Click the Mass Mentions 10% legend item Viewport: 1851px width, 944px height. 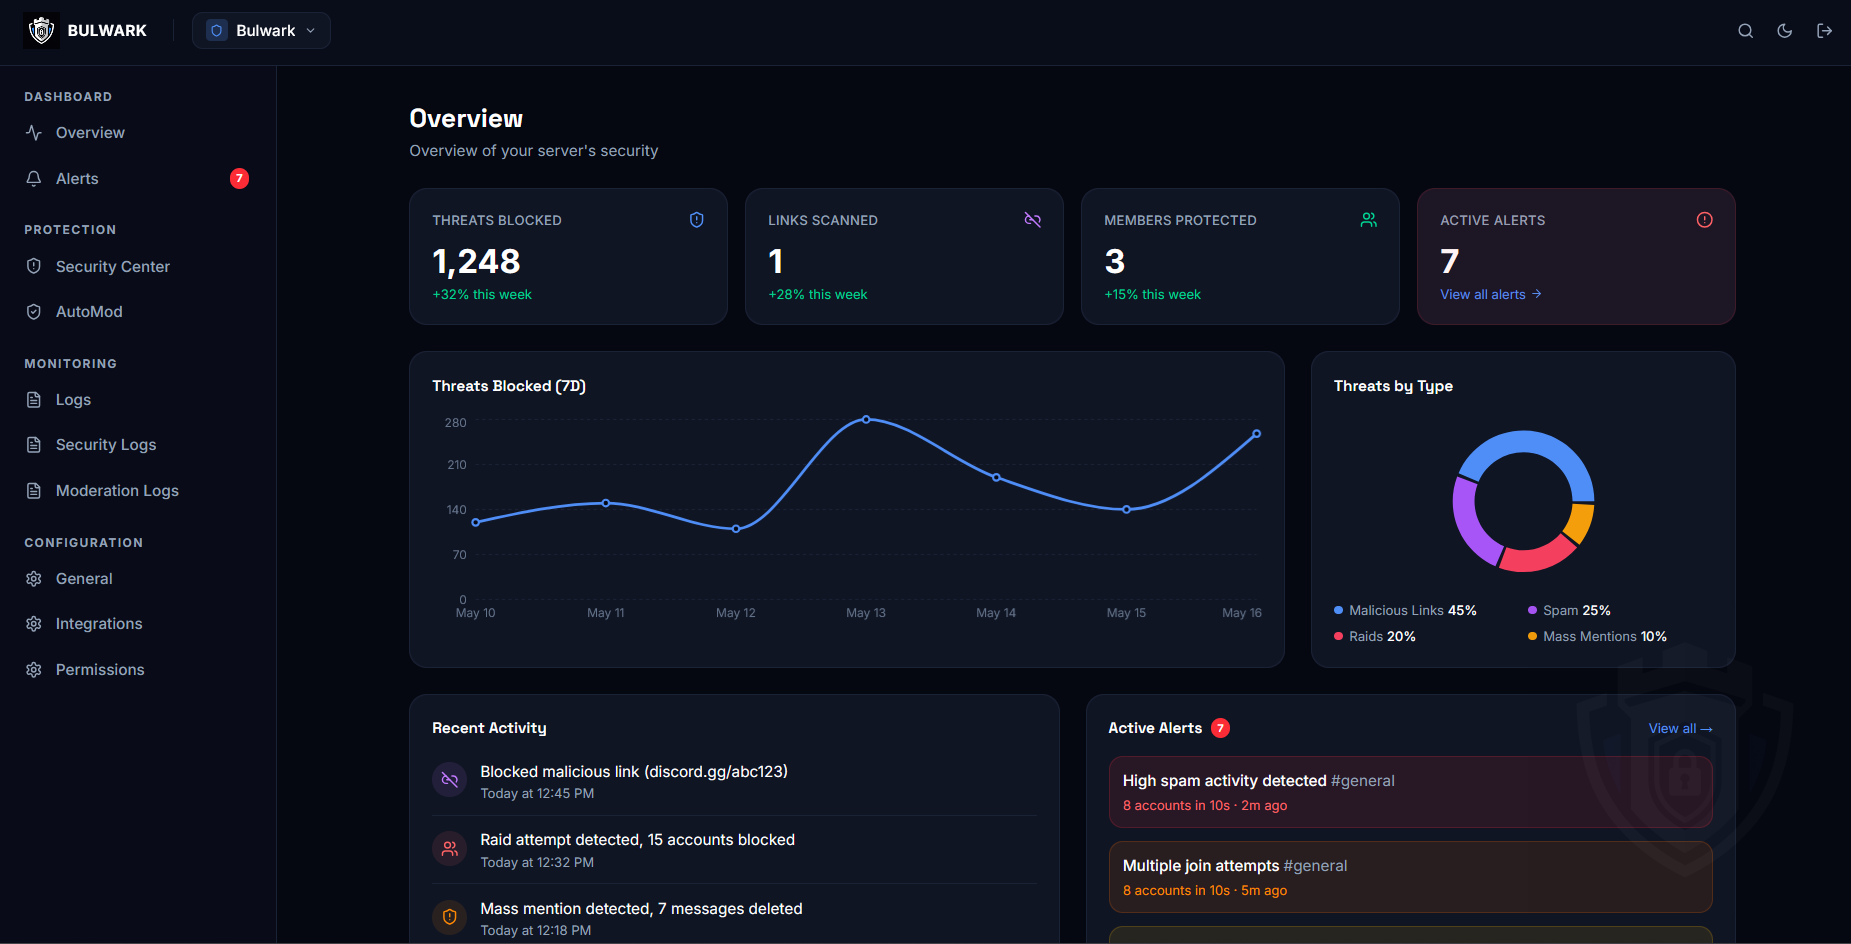click(1597, 637)
